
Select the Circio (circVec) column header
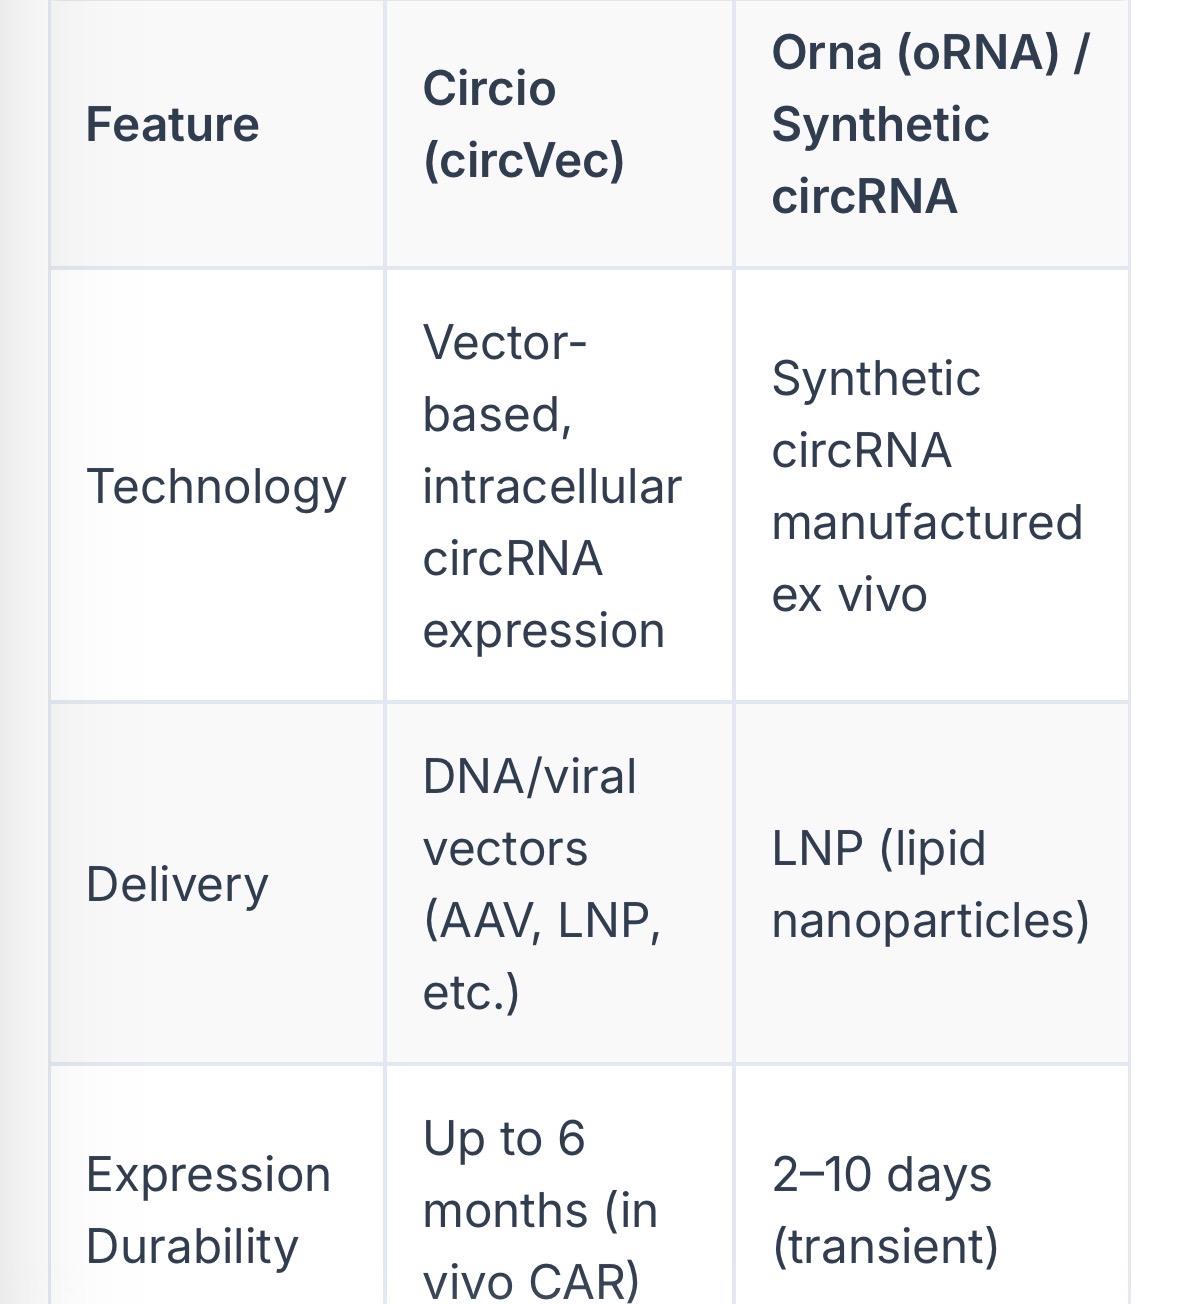tap(524, 125)
